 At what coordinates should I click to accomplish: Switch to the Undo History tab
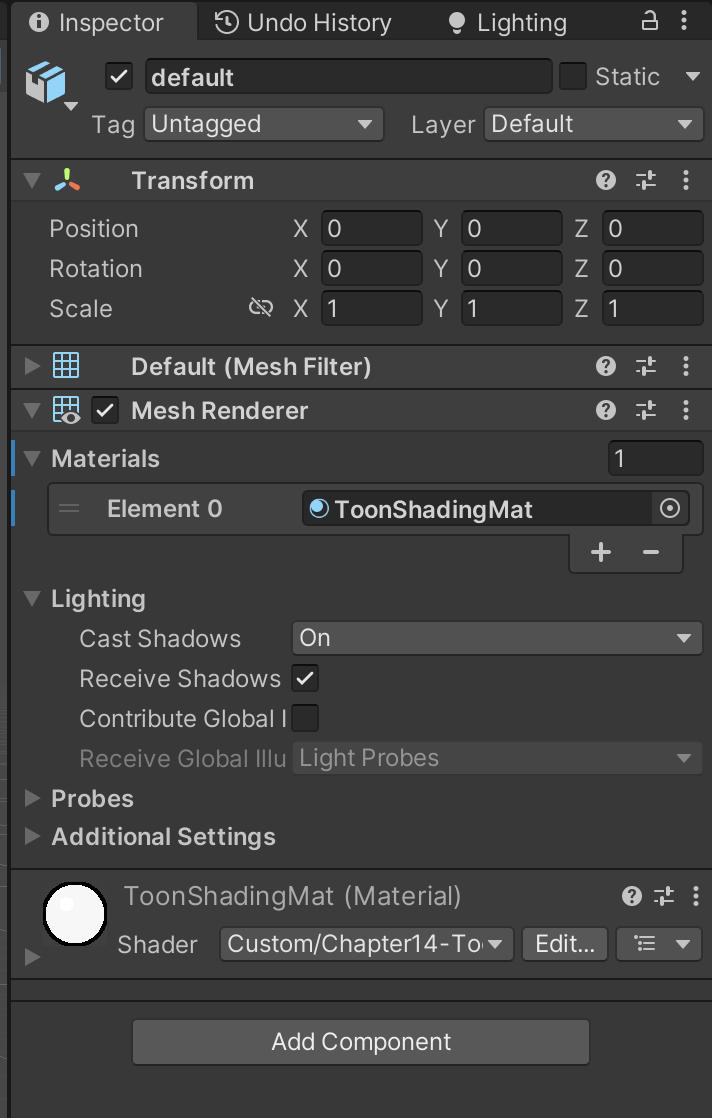click(x=304, y=22)
